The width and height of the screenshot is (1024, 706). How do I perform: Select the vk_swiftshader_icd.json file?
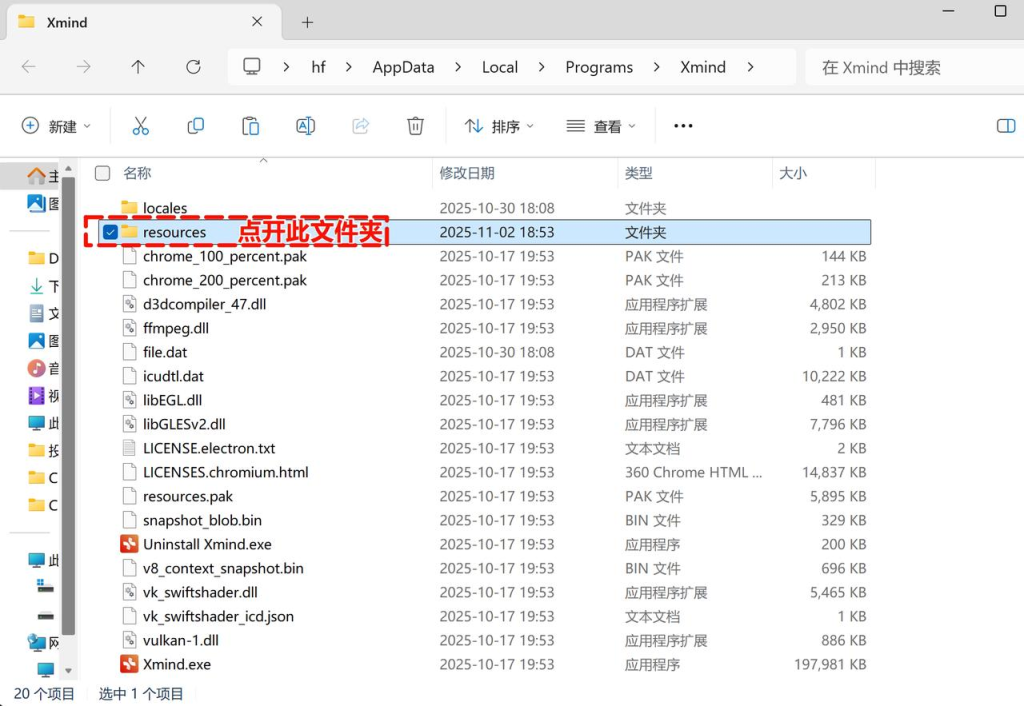484,616
